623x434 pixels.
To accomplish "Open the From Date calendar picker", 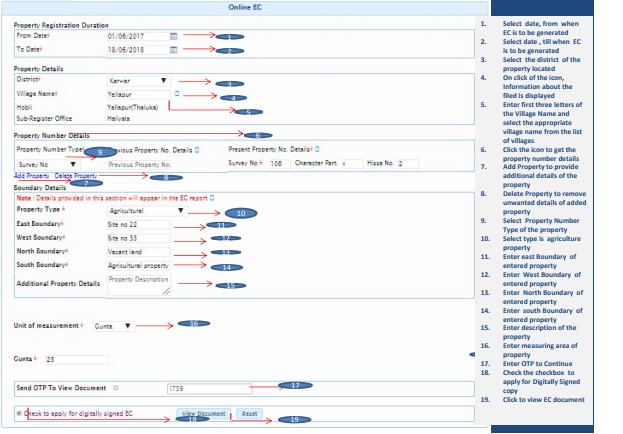I will click(x=175, y=35).
